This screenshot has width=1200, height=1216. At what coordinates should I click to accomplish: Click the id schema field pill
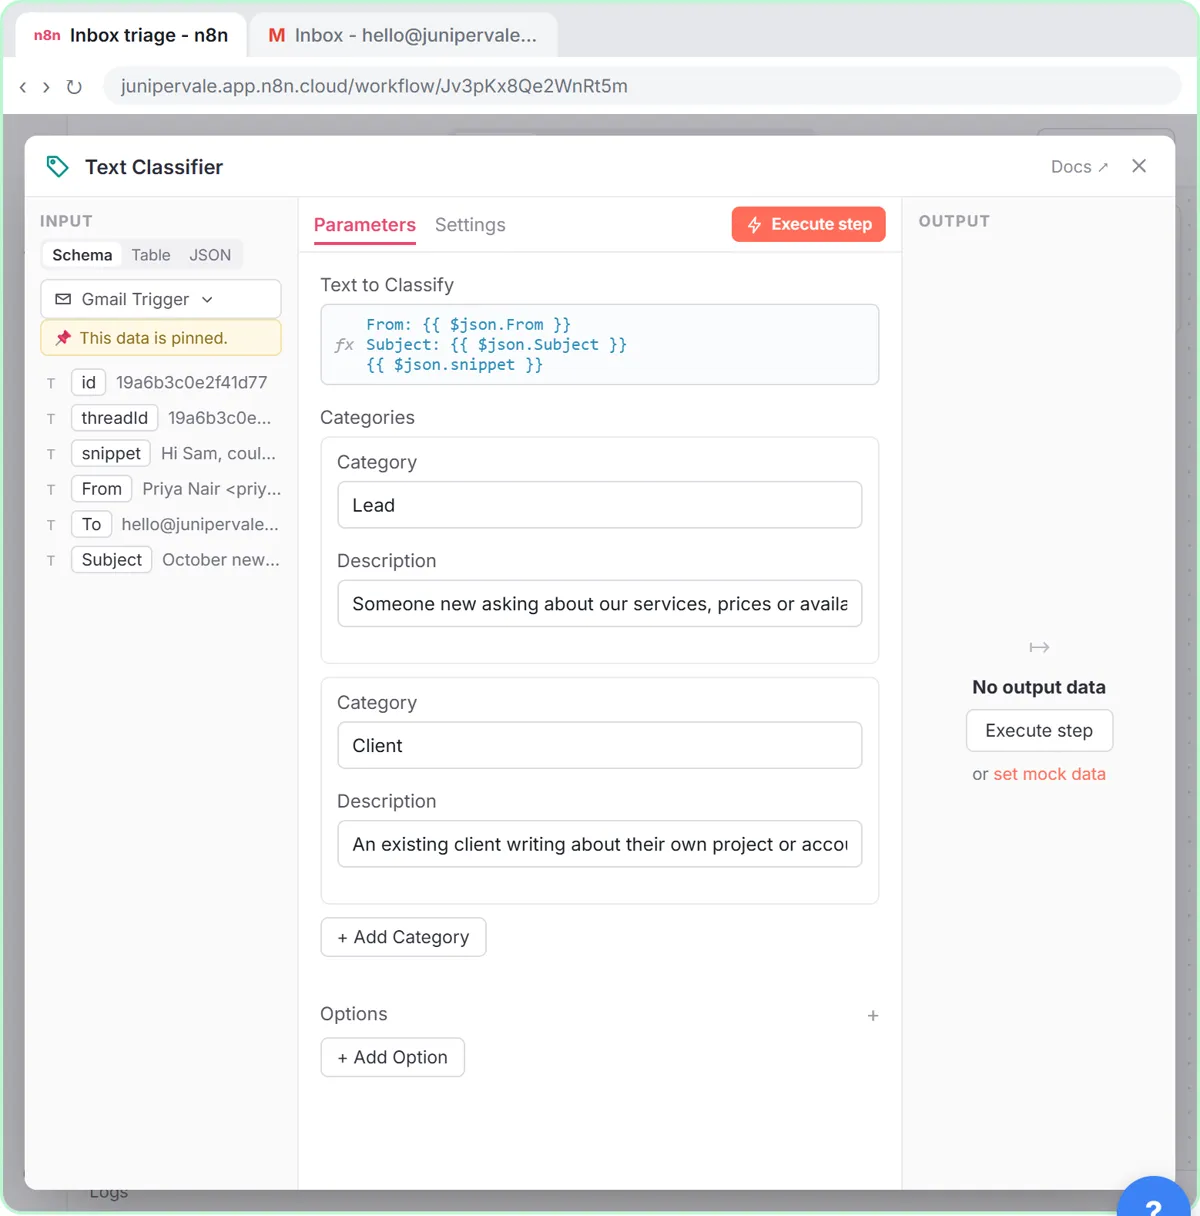click(x=88, y=382)
